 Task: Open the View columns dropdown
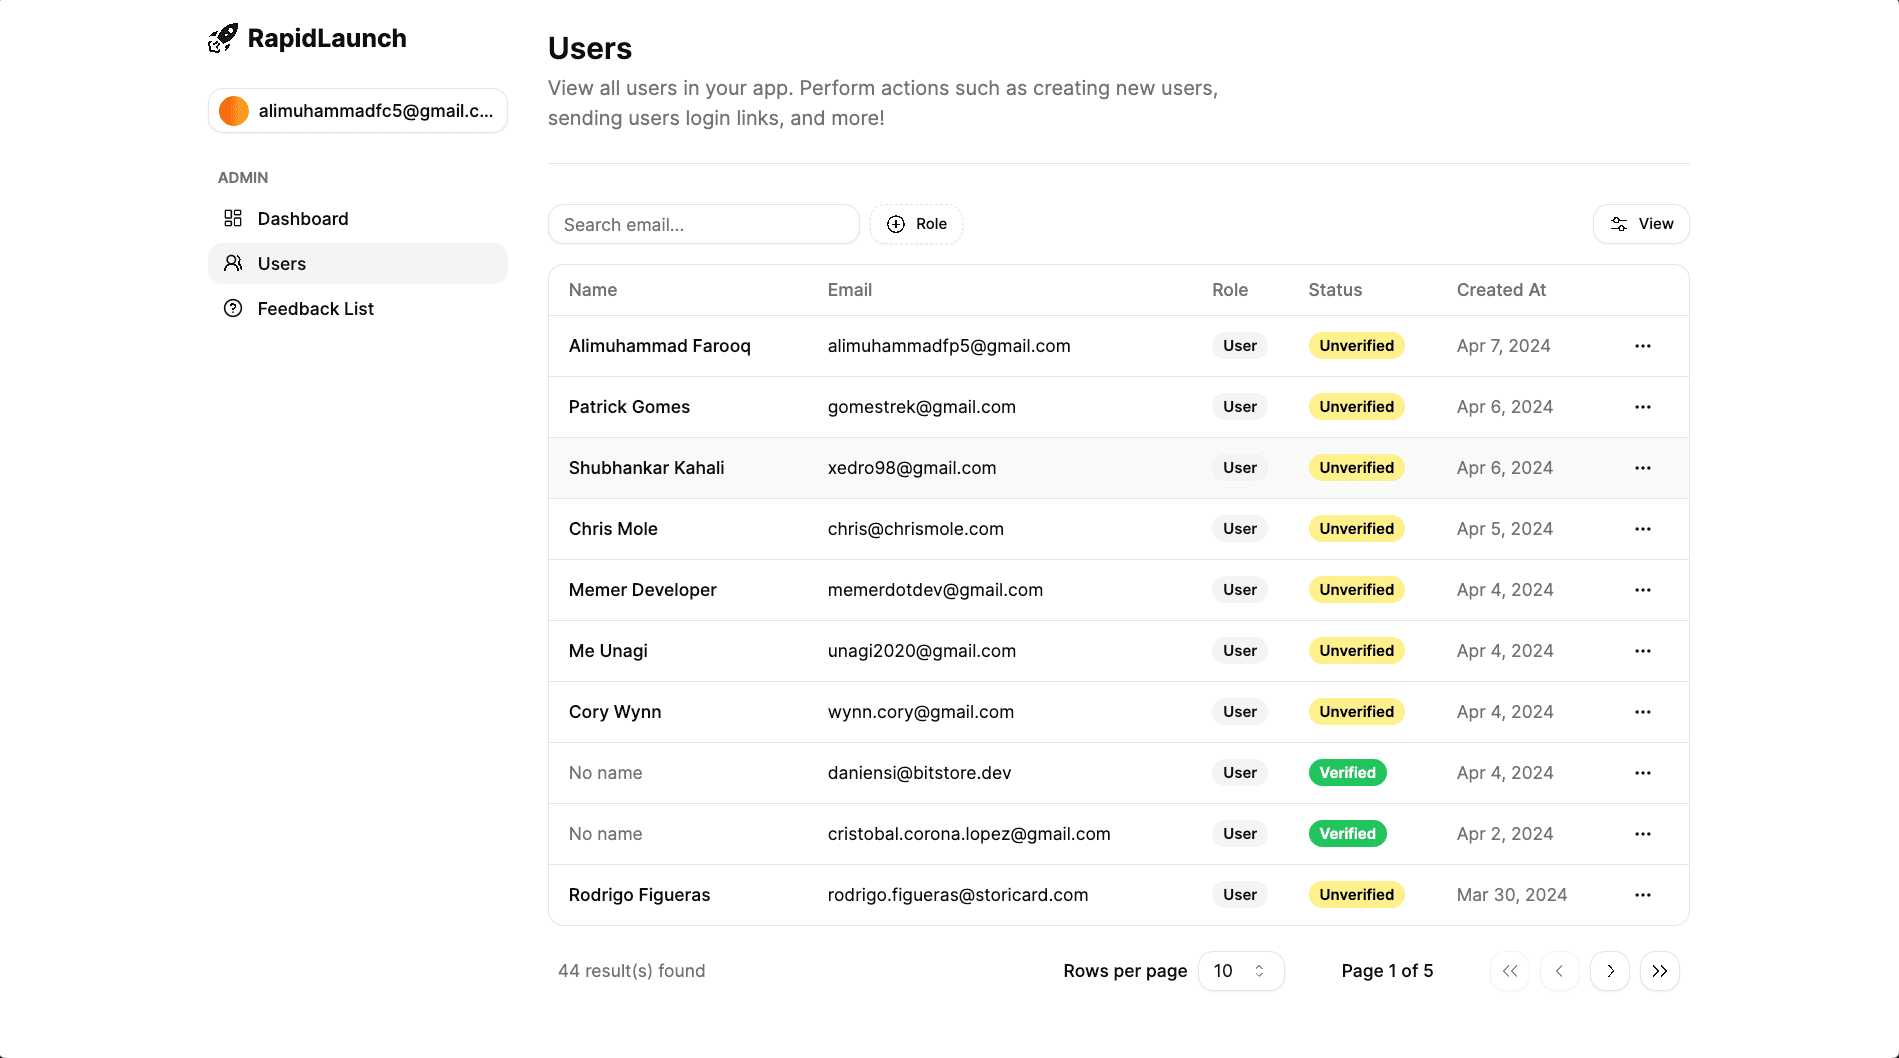tap(1641, 224)
